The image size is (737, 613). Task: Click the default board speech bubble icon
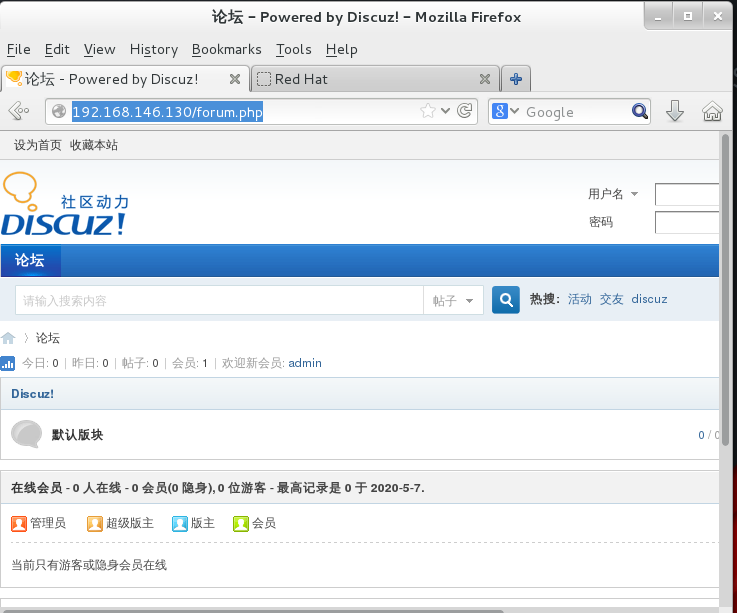[26, 433]
